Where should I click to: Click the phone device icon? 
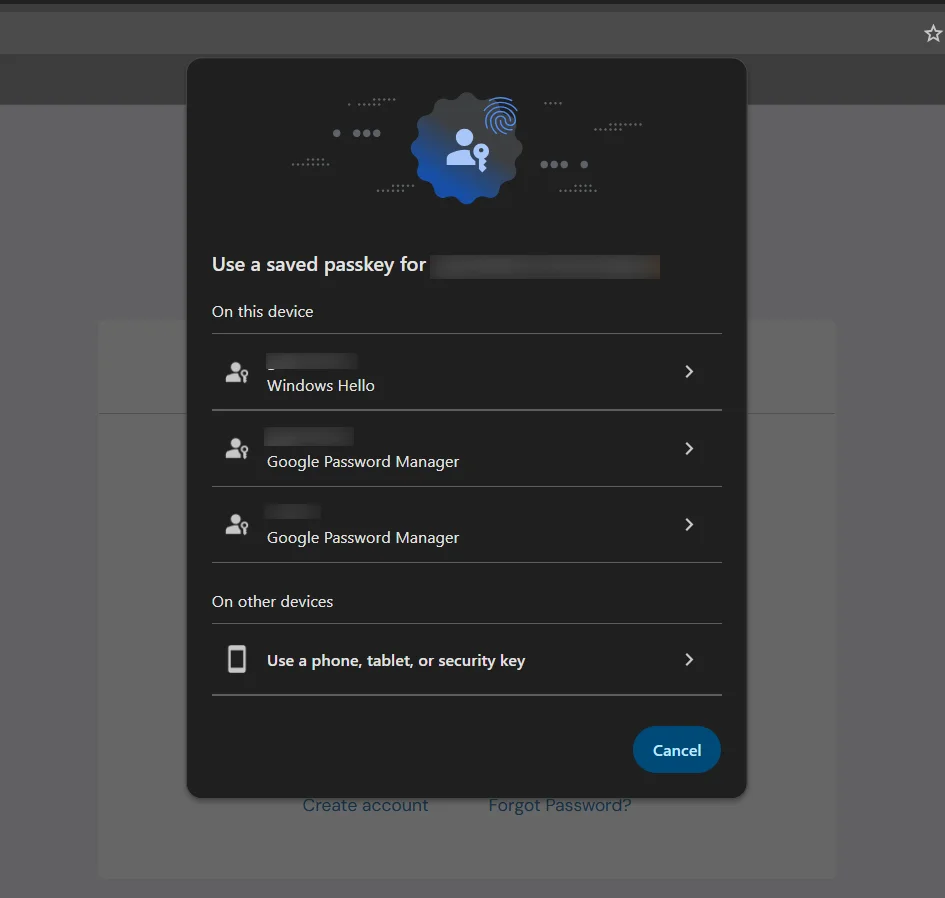pyautogui.click(x=237, y=659)
